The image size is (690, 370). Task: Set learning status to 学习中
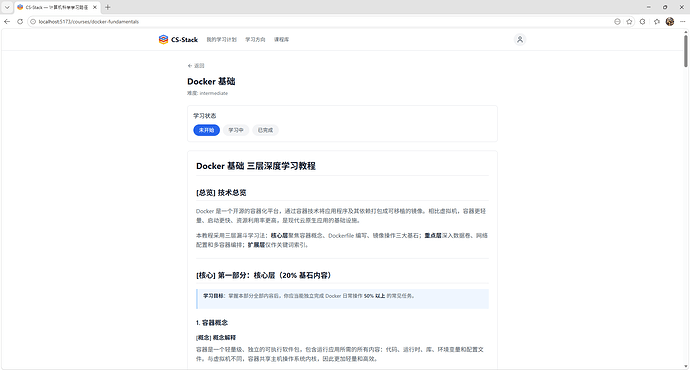pyautogui.click(x=236, y=130)
